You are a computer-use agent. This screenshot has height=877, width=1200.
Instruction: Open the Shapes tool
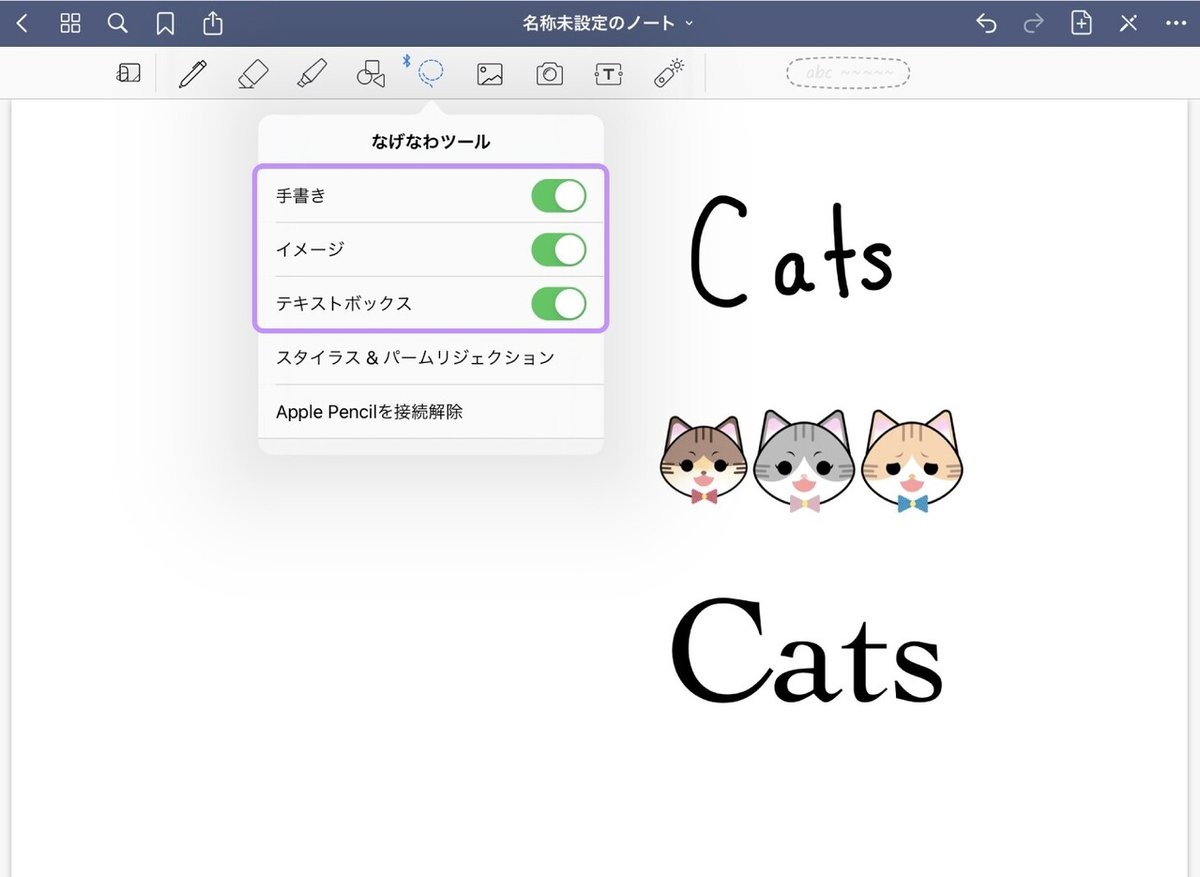pyautogui.click(x=371, y=72)
